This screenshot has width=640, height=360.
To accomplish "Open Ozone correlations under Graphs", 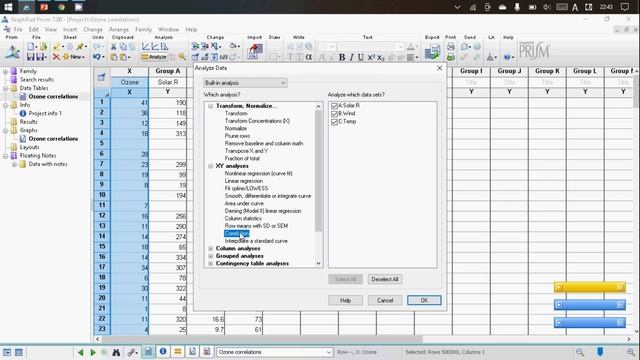I will point(53,139).
